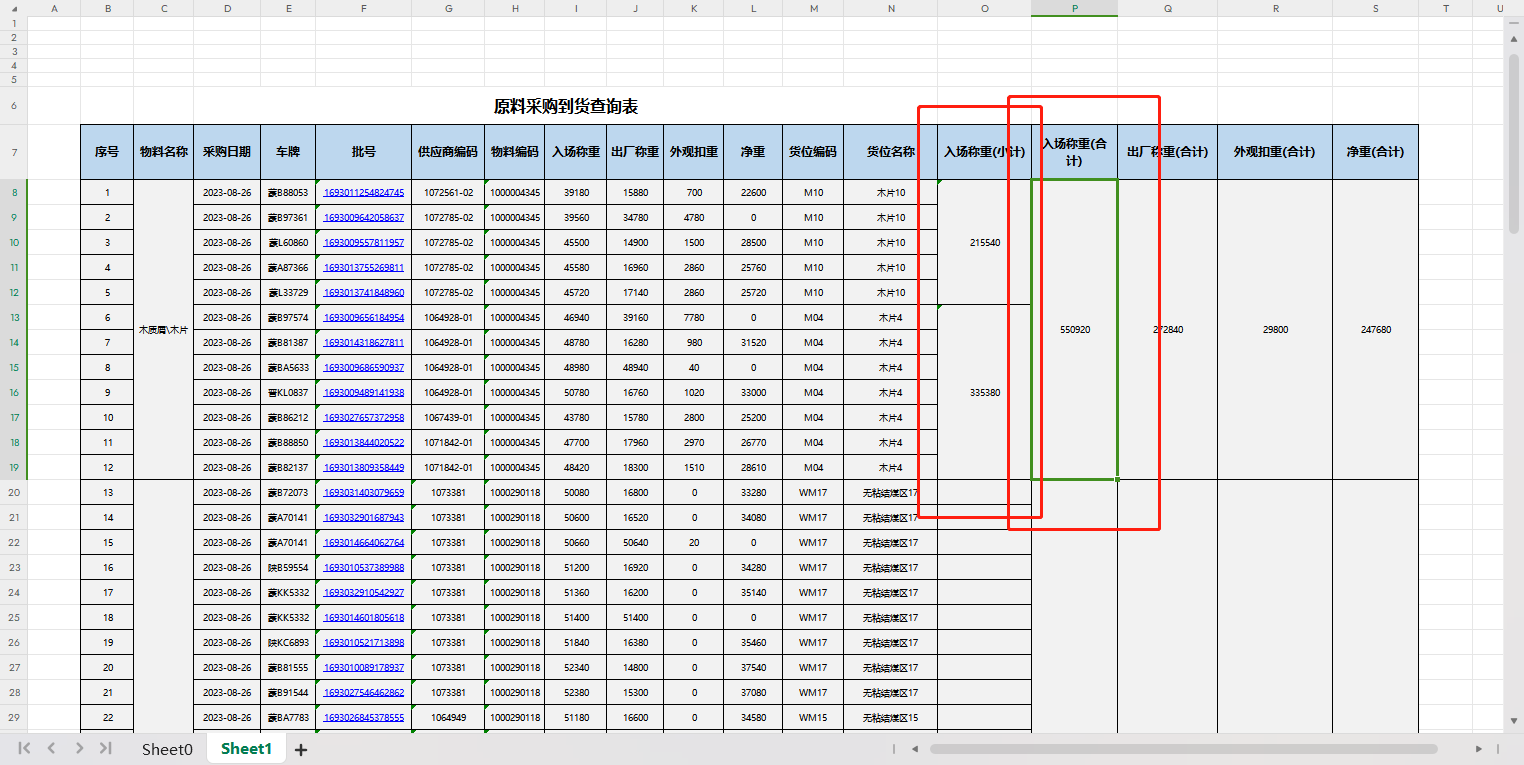Screen dimensions: 1524x765
Task: Select row 20 header
Action: tap(14, 492)
